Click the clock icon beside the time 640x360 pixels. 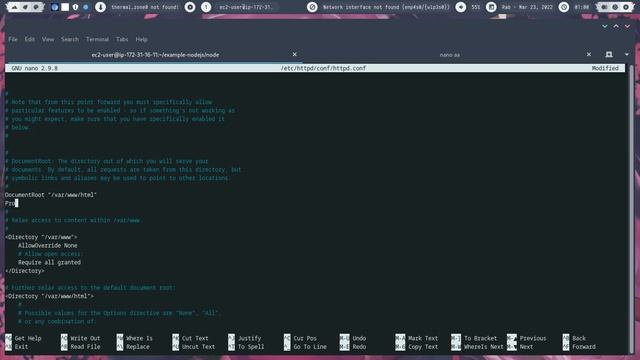pos(564,7)
